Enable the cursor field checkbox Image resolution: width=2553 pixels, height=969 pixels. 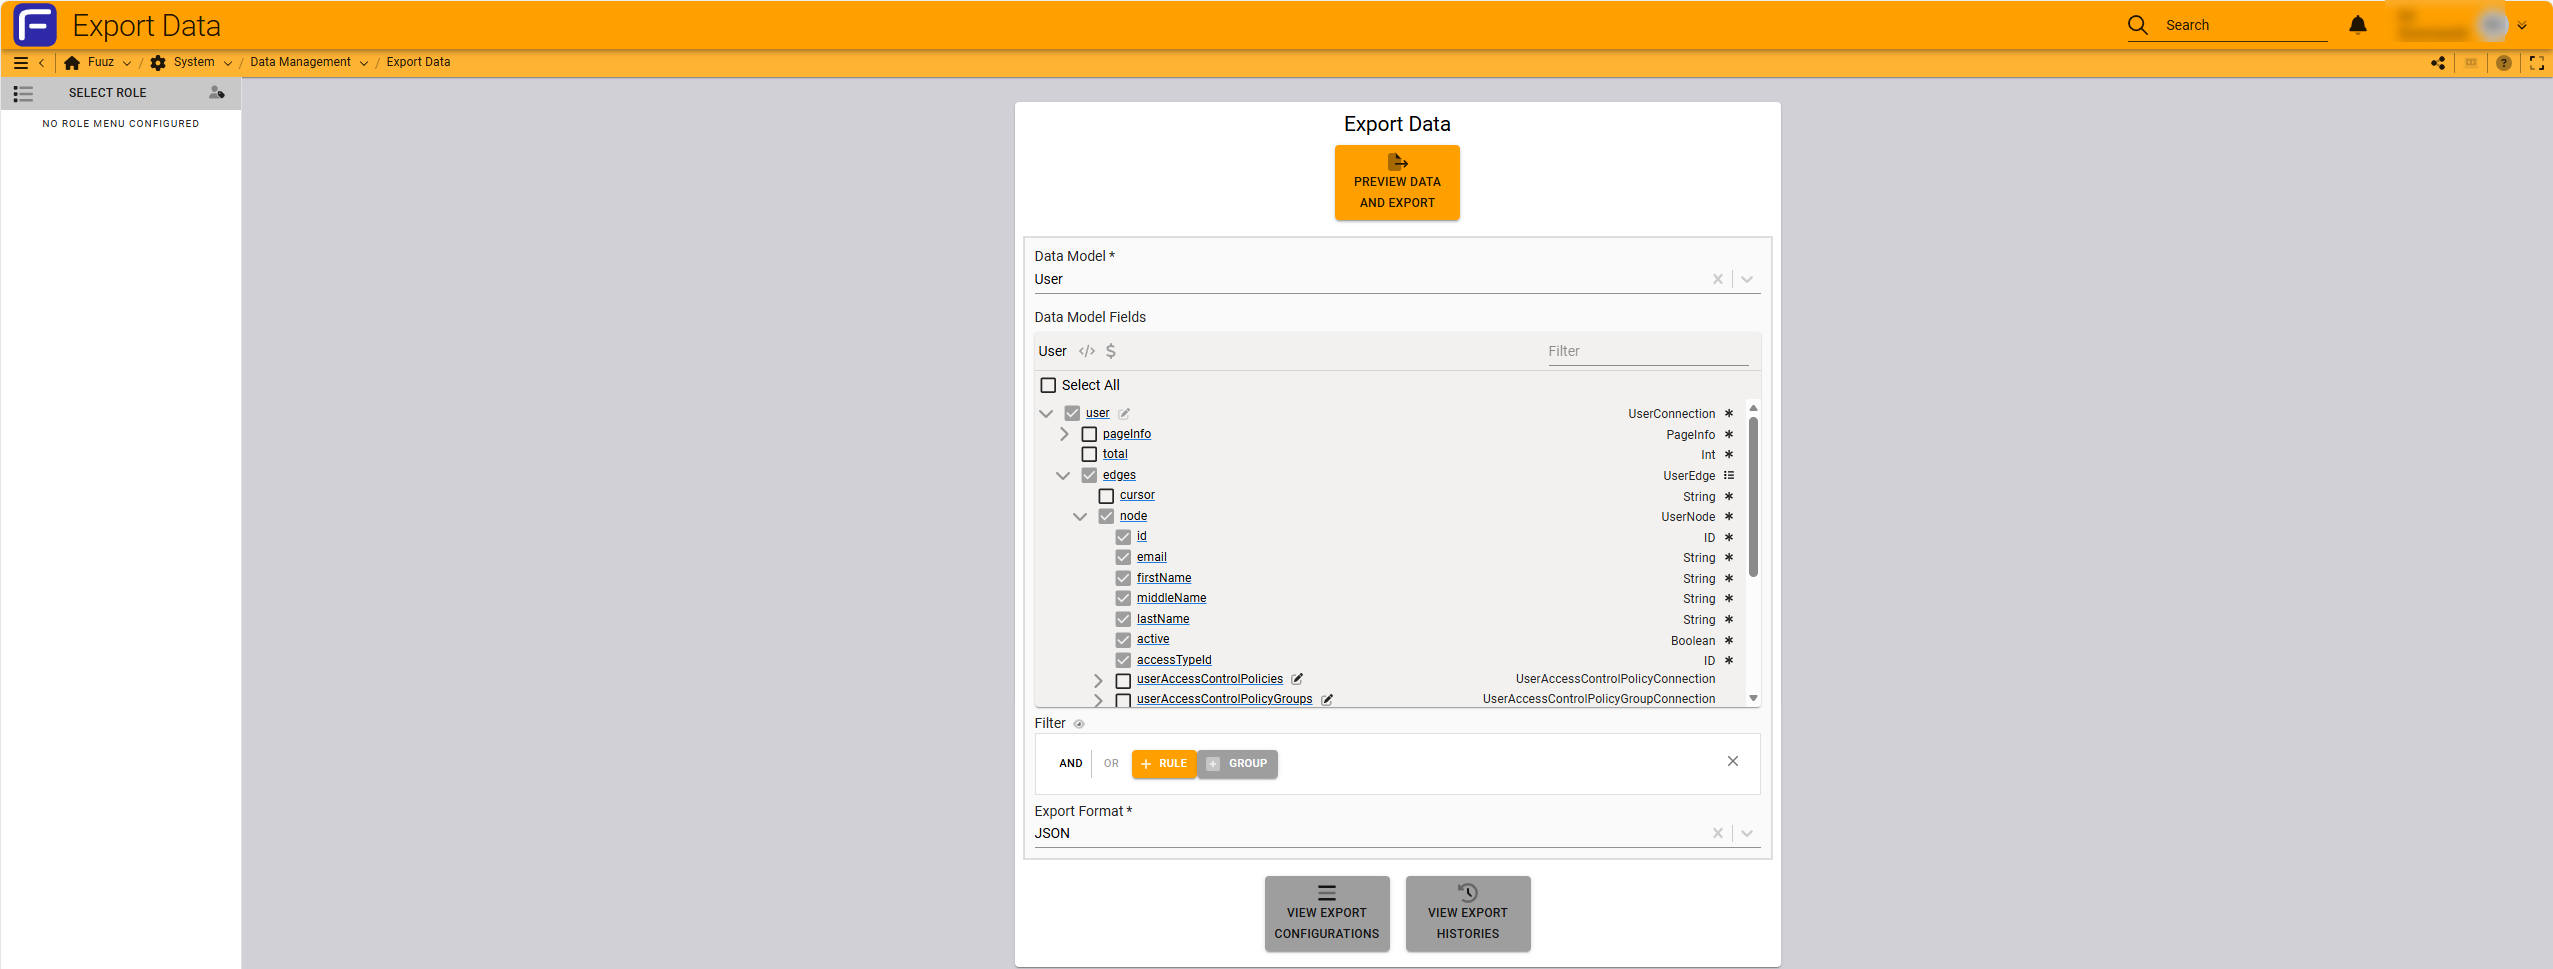coord(1106,496)
